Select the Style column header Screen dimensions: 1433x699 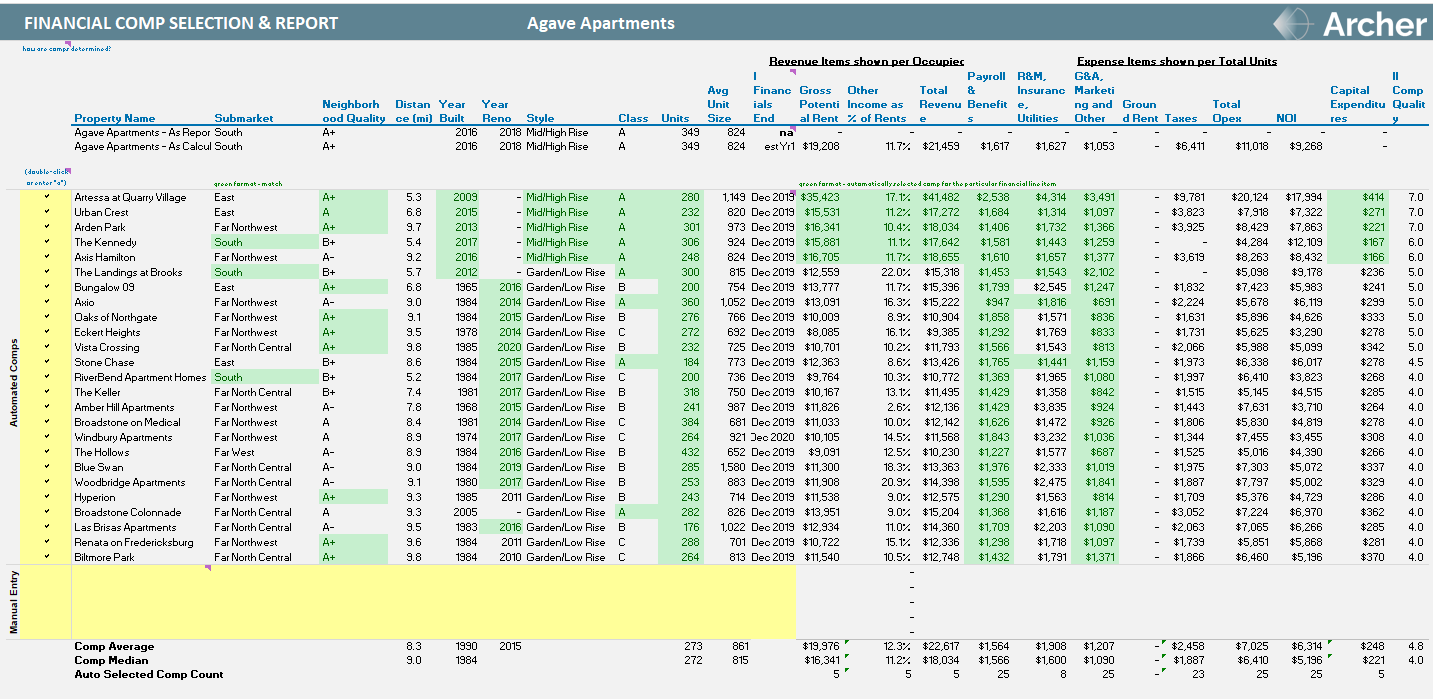click(x=540, y=118)
